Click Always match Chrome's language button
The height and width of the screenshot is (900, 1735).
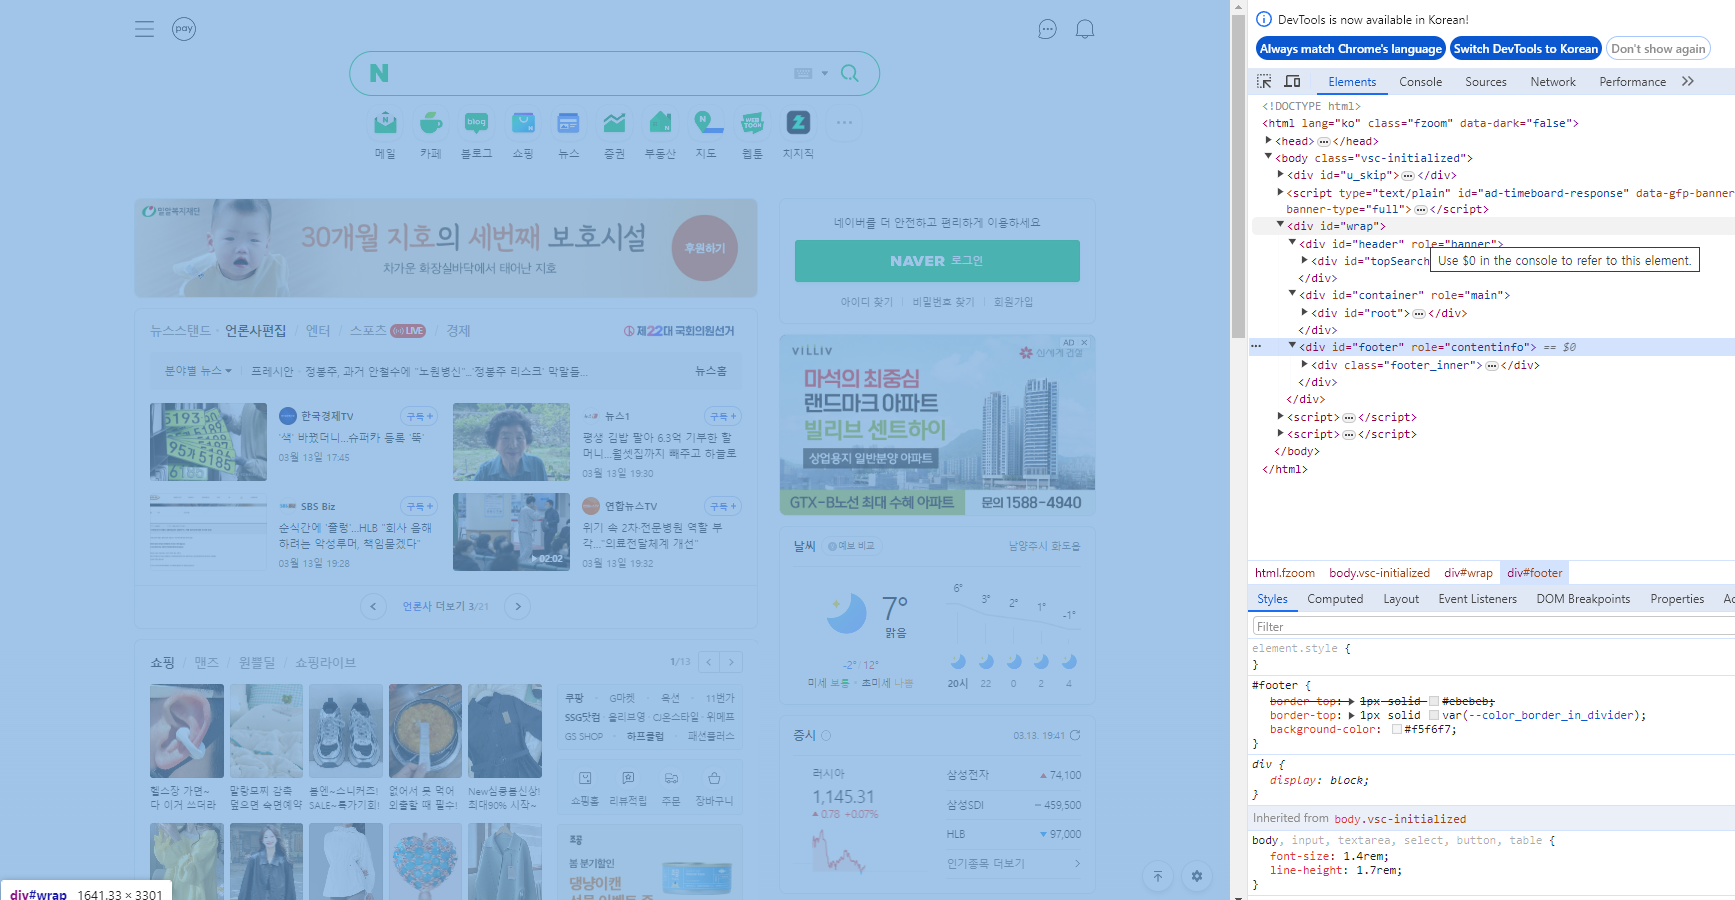click(x=1350, y=48)
